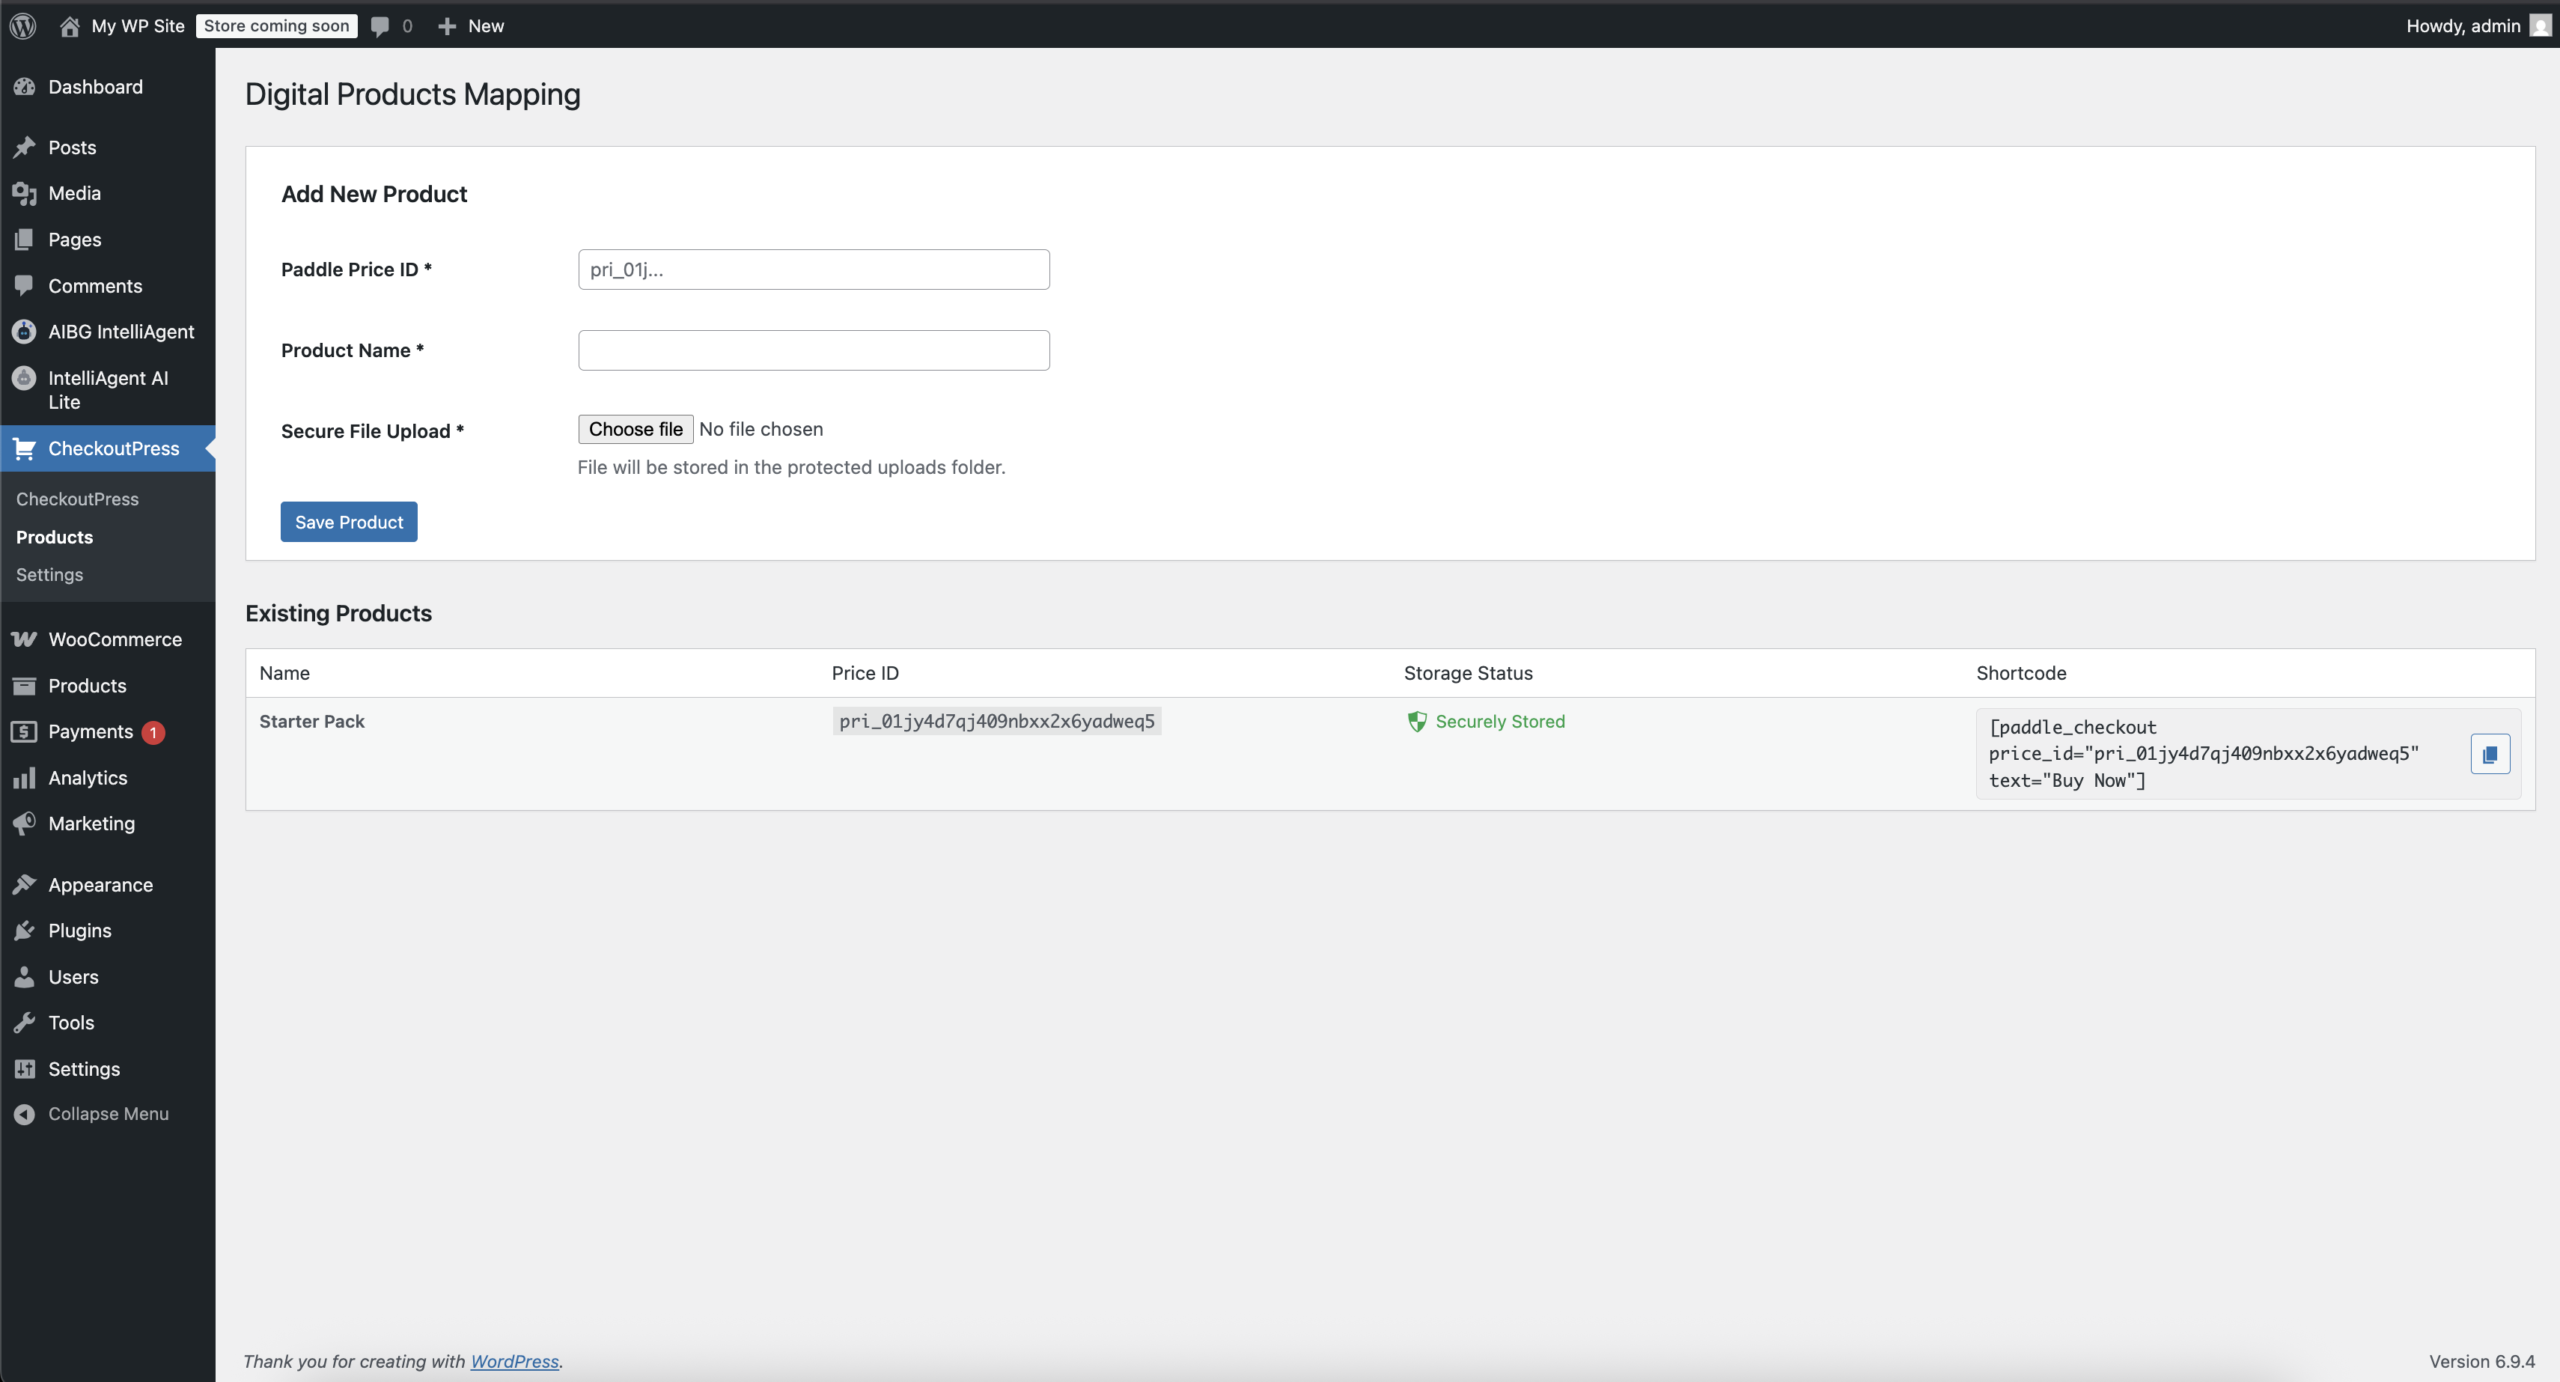Focus the Product Name field
The width and height of the screenshot is (2560, 1382).
point(814,351)
